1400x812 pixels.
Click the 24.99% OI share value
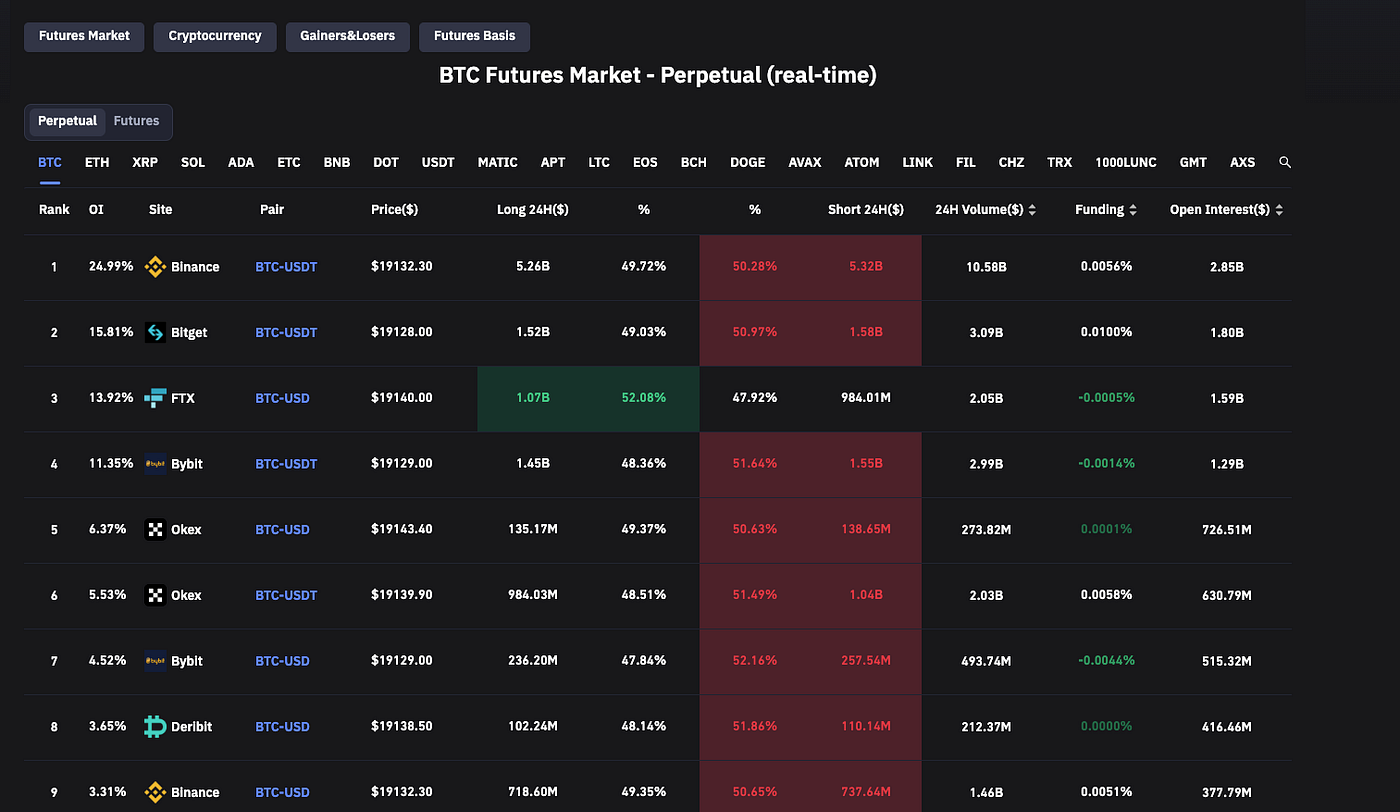111,267
